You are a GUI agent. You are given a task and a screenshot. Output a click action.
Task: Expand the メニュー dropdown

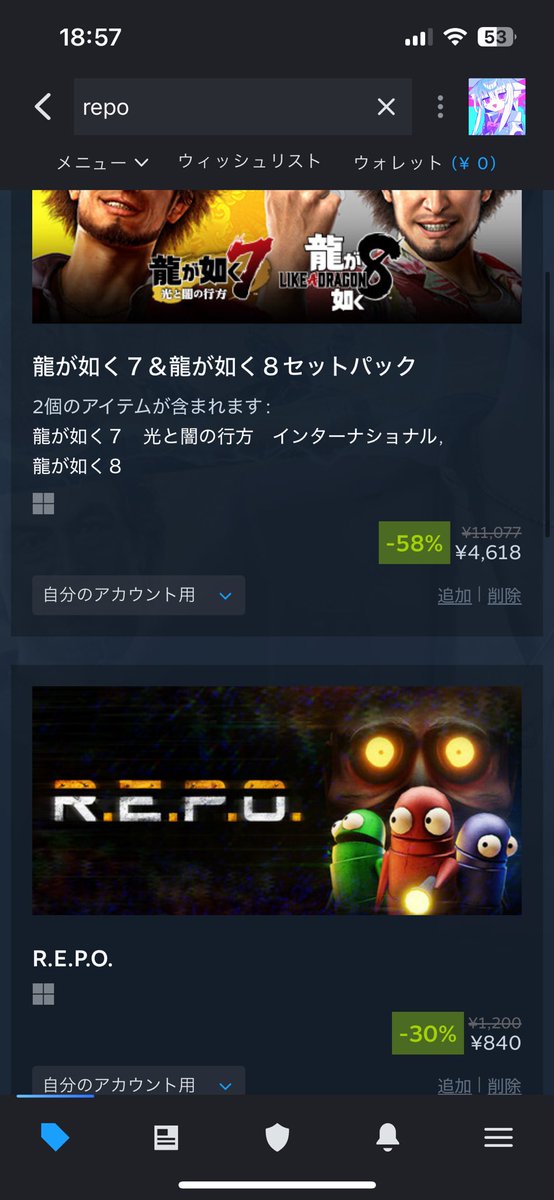pyautogui.click(x=102, y=162)
